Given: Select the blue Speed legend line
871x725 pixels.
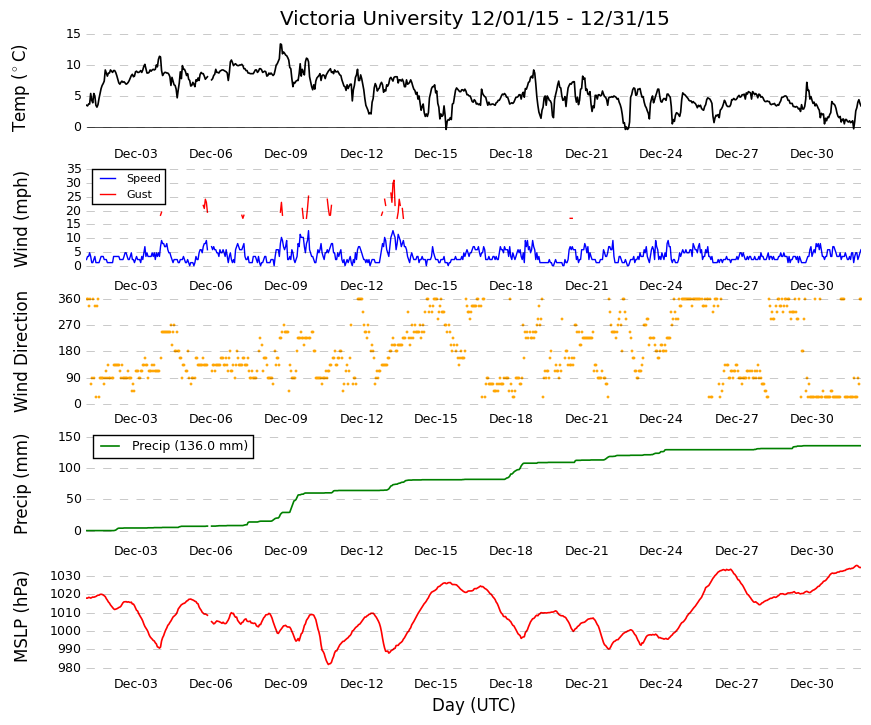Looking at the screenshot, I should (x=107, y=178).
